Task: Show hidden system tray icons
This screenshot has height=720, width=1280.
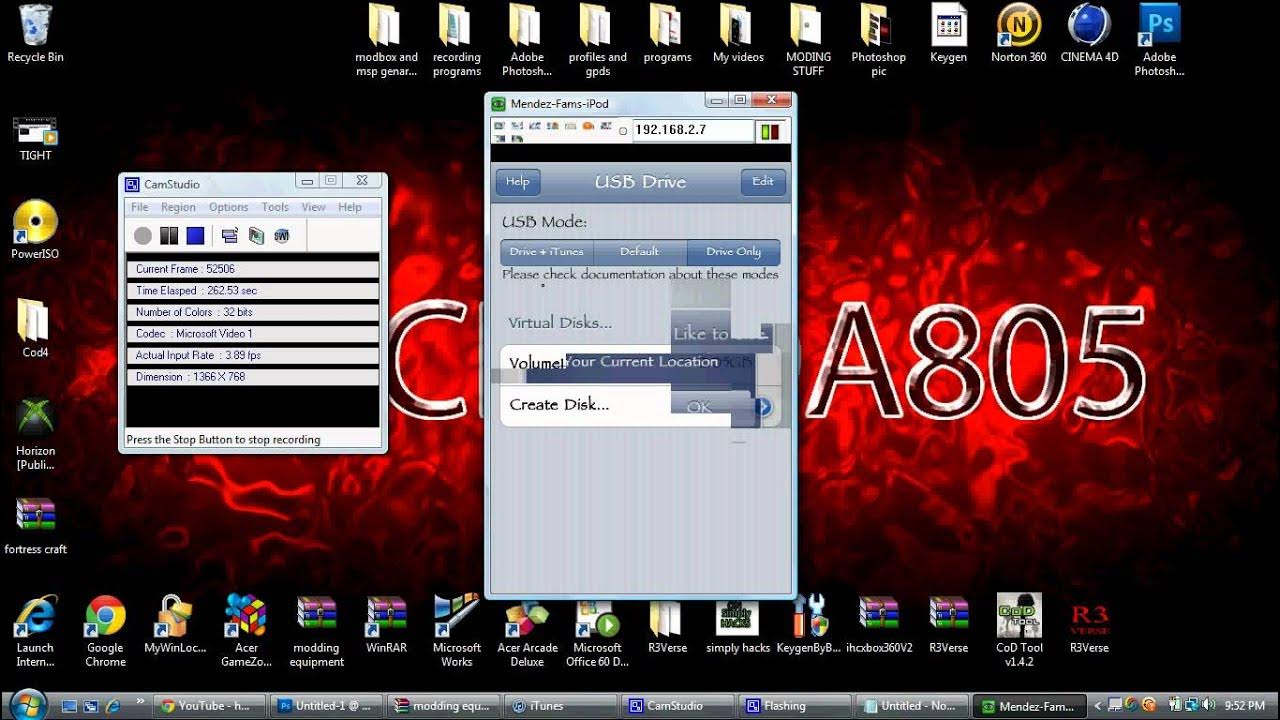Action: (1098, 706)
